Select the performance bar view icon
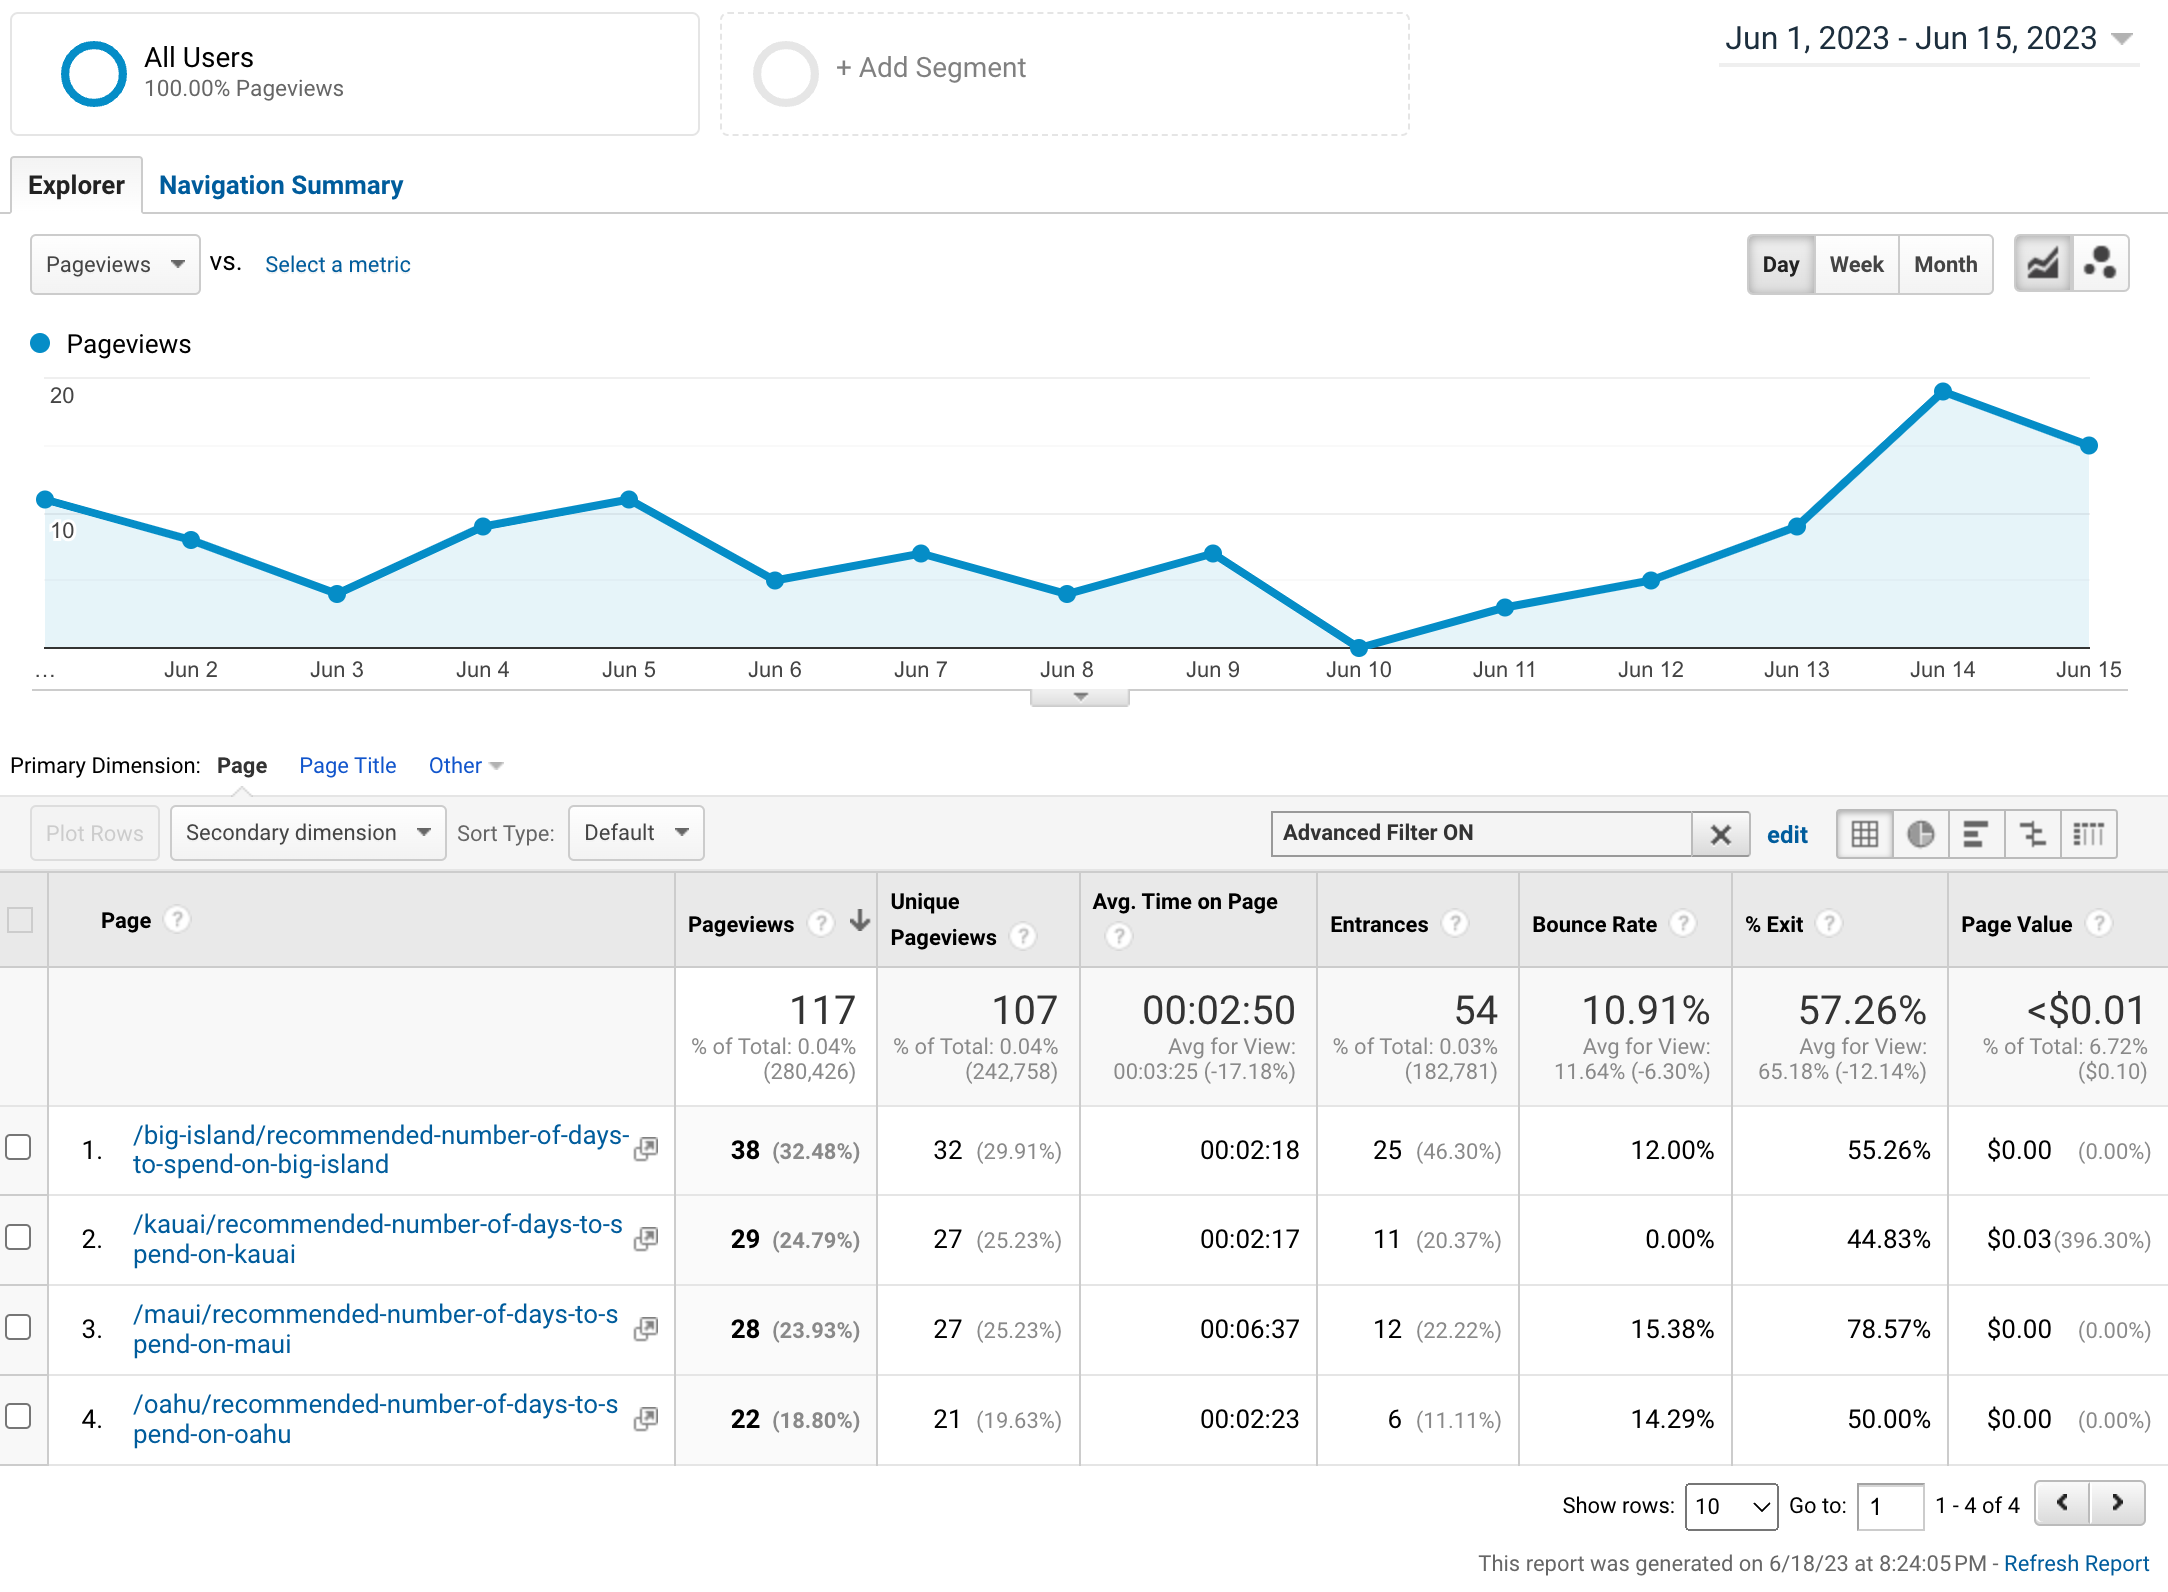2168x1592 pixels. (x=1975, y=834)
